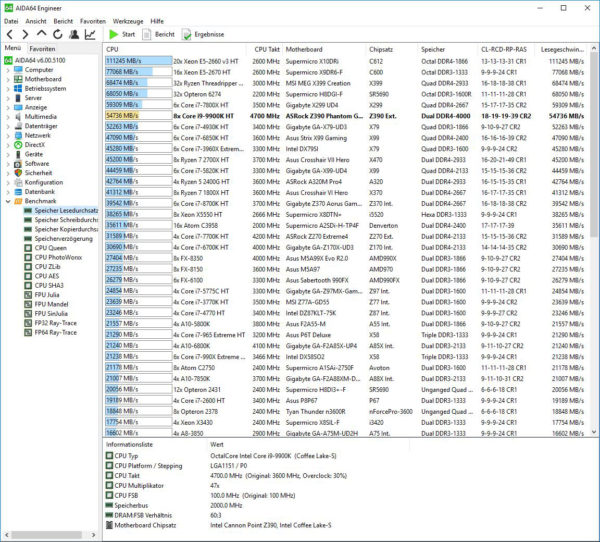The height and width of the screenshot is (542, 600).
Task: Start the benchmark with green Start button
Action: pos(122,34)
